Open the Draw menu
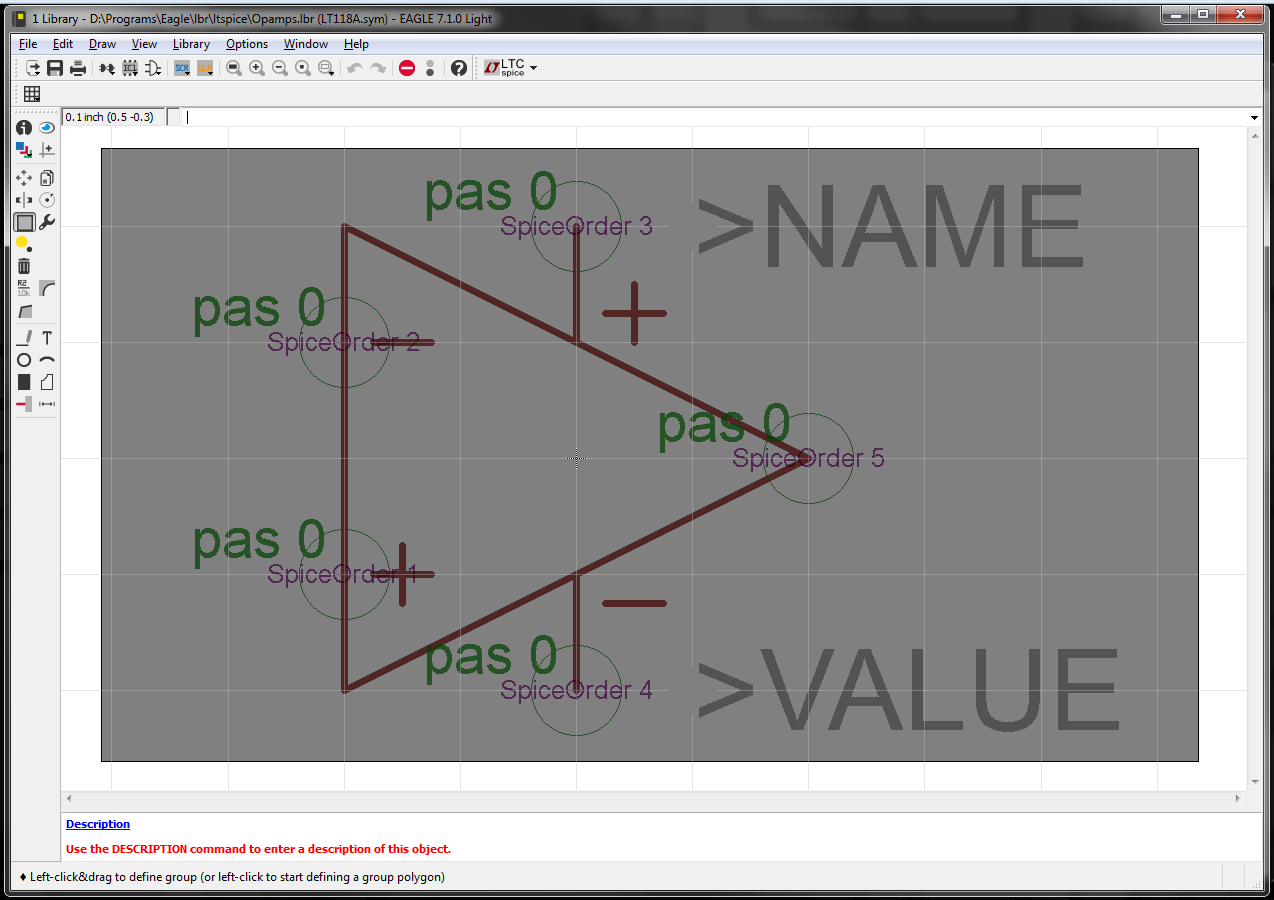1274x900 pixels. point(102,44)
